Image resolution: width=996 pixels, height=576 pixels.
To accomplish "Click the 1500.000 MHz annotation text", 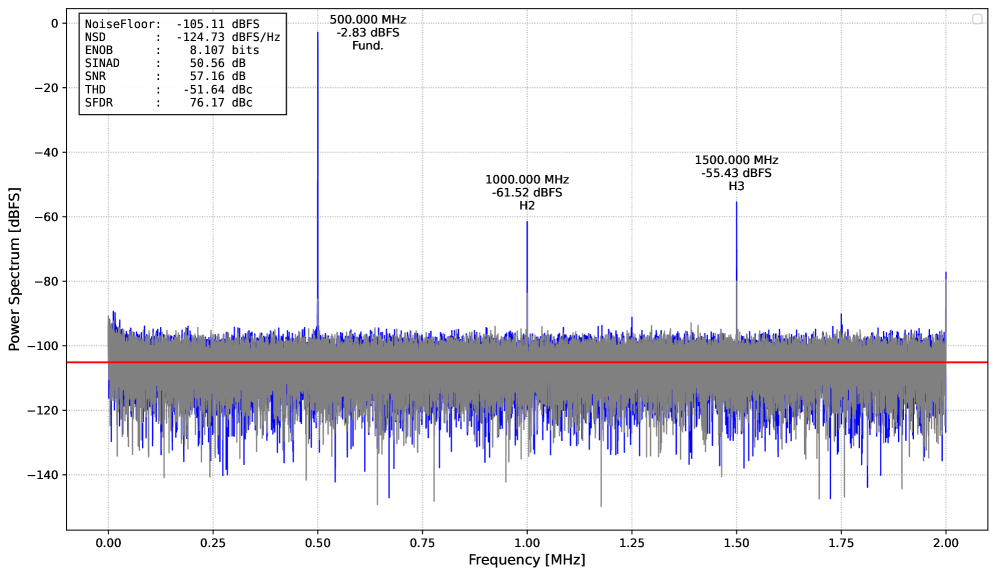I will click(736, 160).
